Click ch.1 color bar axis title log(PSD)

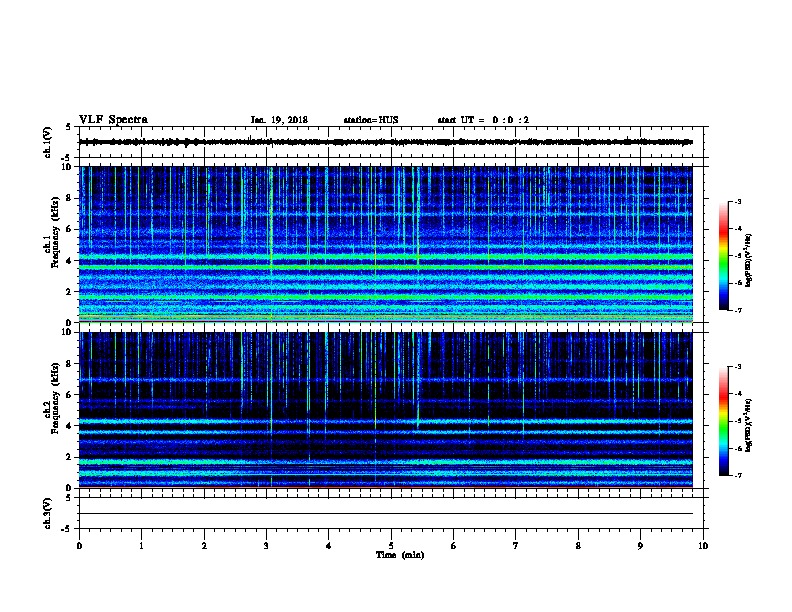[x=748, y=260]
